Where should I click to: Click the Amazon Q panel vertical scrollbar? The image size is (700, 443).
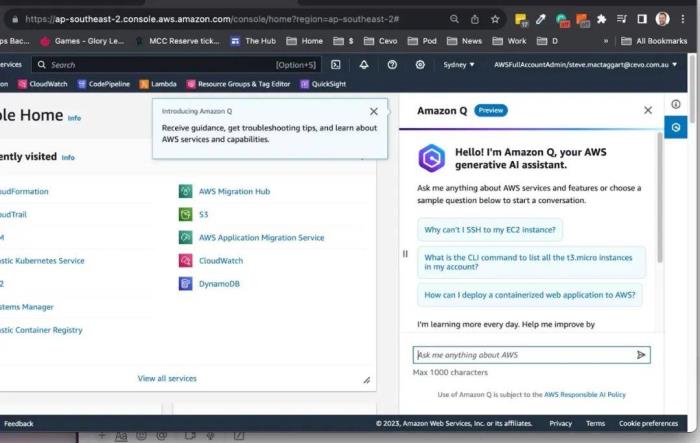pos(660,197)
